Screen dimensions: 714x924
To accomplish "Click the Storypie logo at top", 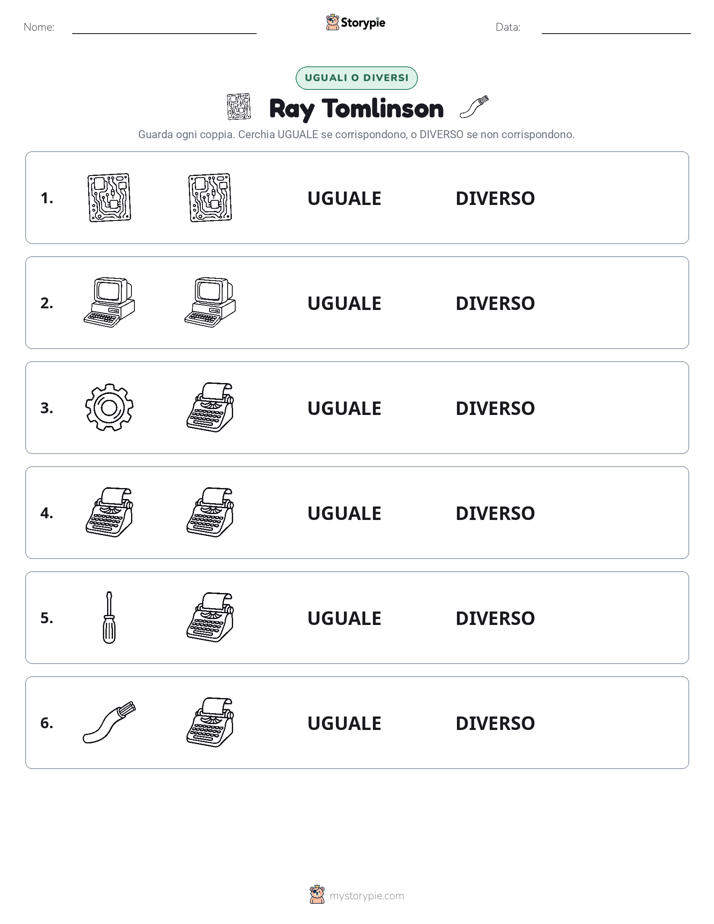I will pos(355,22).
